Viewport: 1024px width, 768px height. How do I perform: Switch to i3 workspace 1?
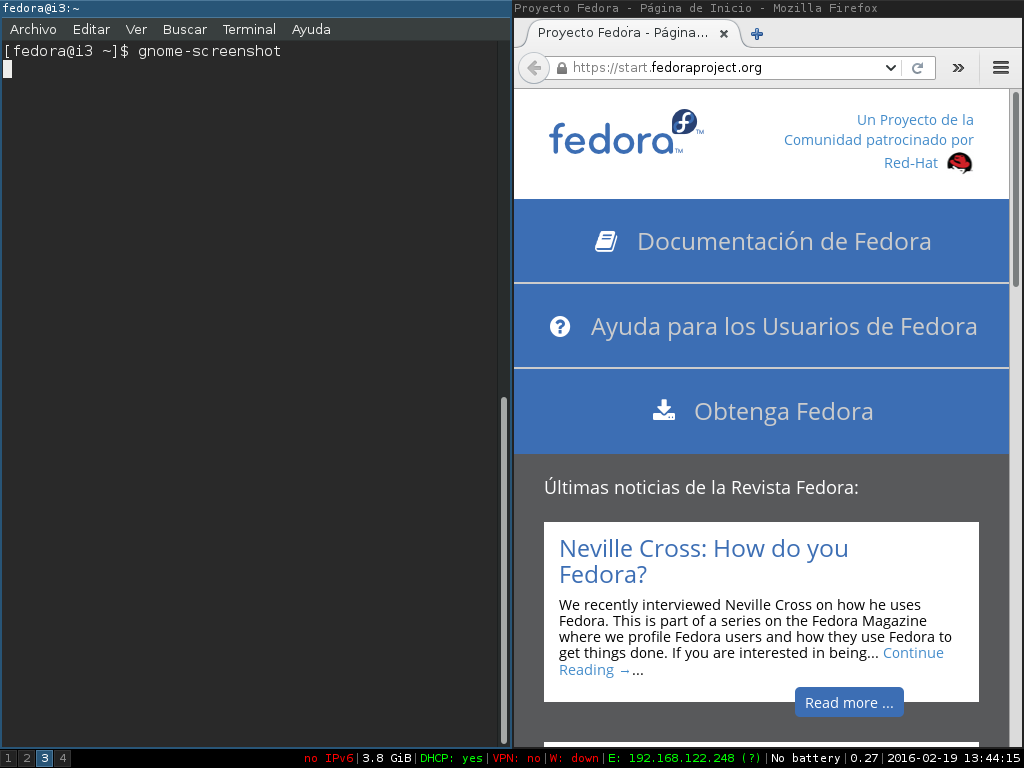point(8,758)
